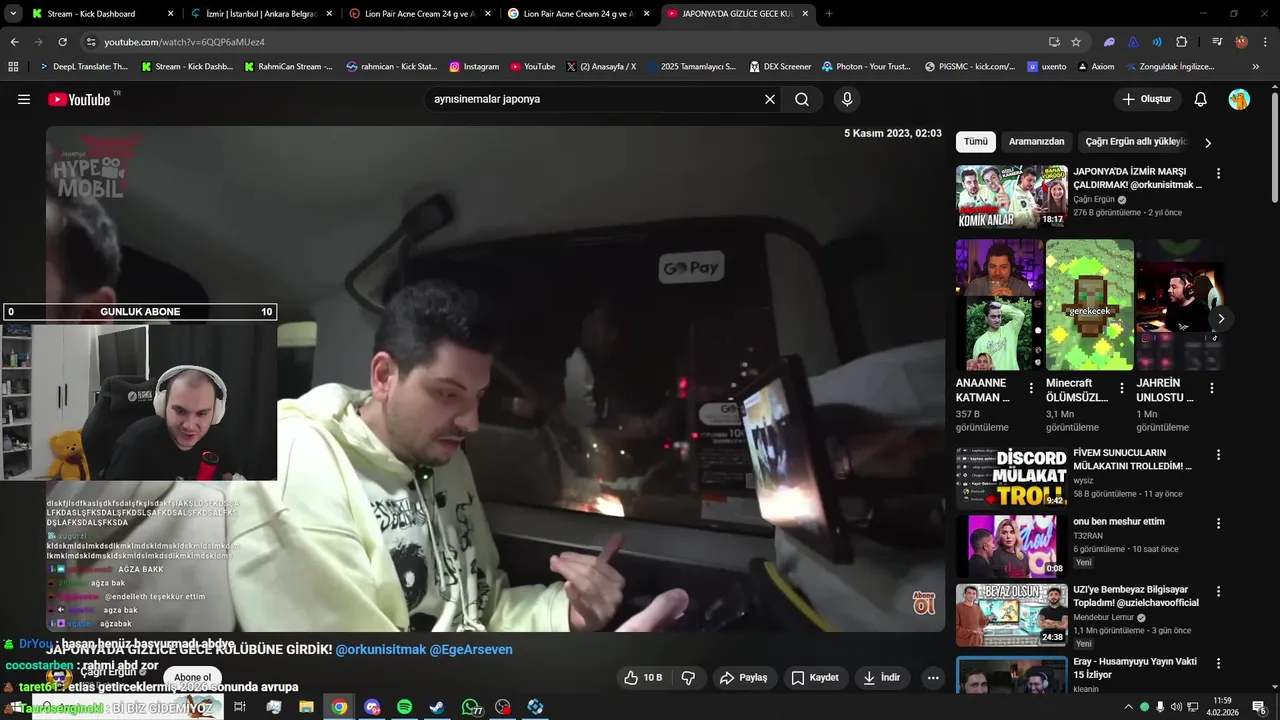
Task: Open the apps grid in bookmarks bar
Action: coord(13,67)
